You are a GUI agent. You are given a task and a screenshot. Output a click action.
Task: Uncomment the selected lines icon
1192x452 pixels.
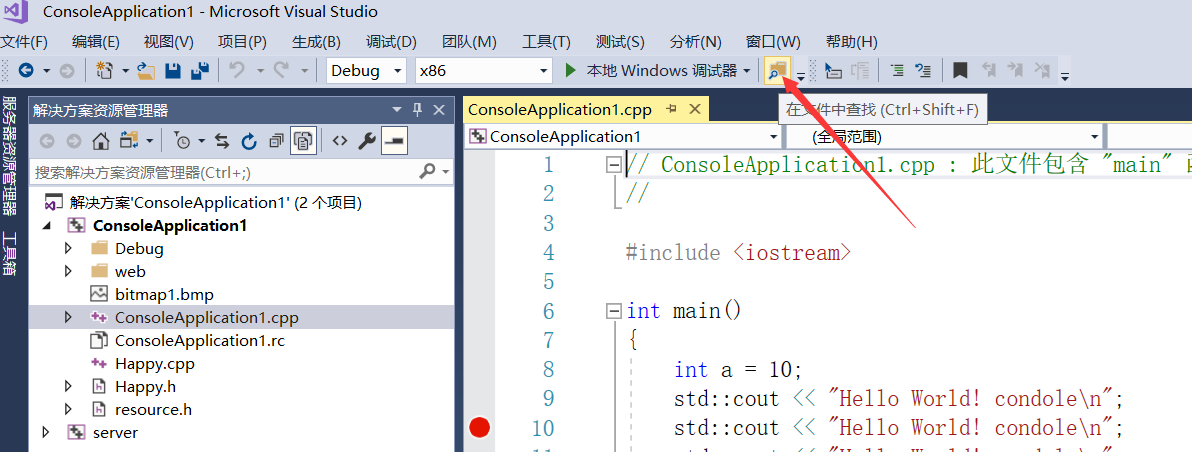923,71
